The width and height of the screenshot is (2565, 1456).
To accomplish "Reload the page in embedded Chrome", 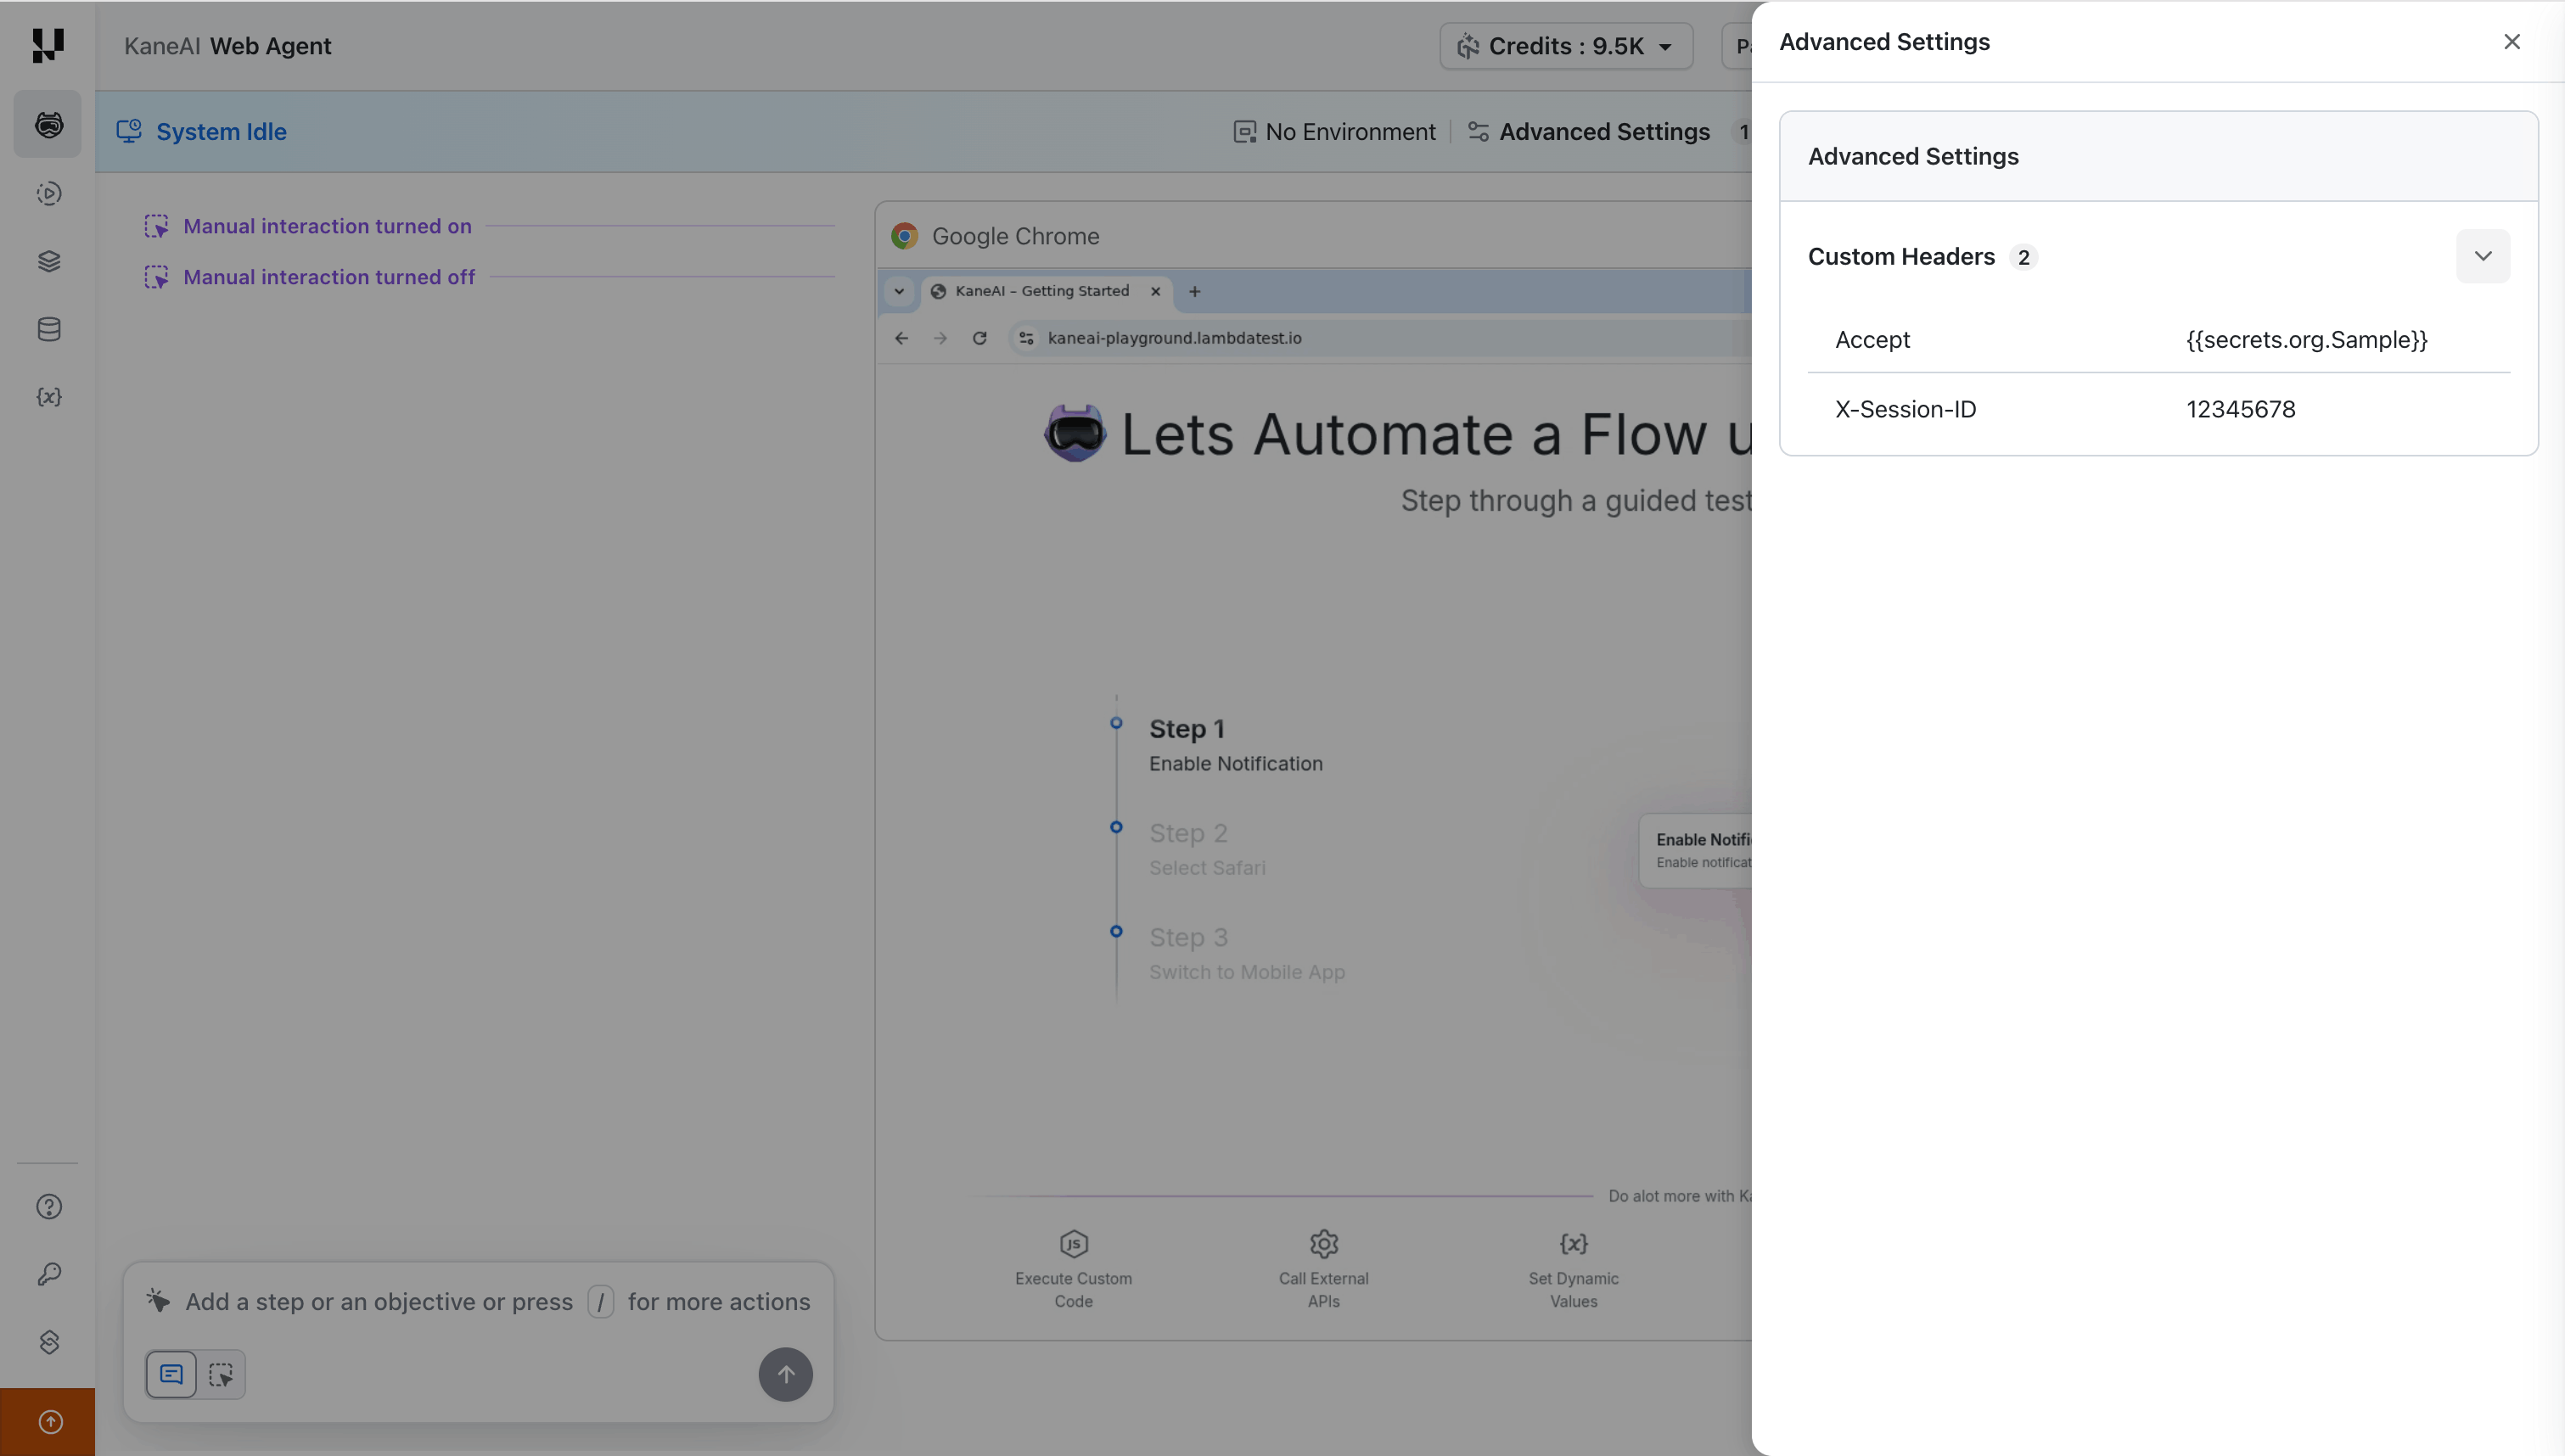I will coord(979,338).
